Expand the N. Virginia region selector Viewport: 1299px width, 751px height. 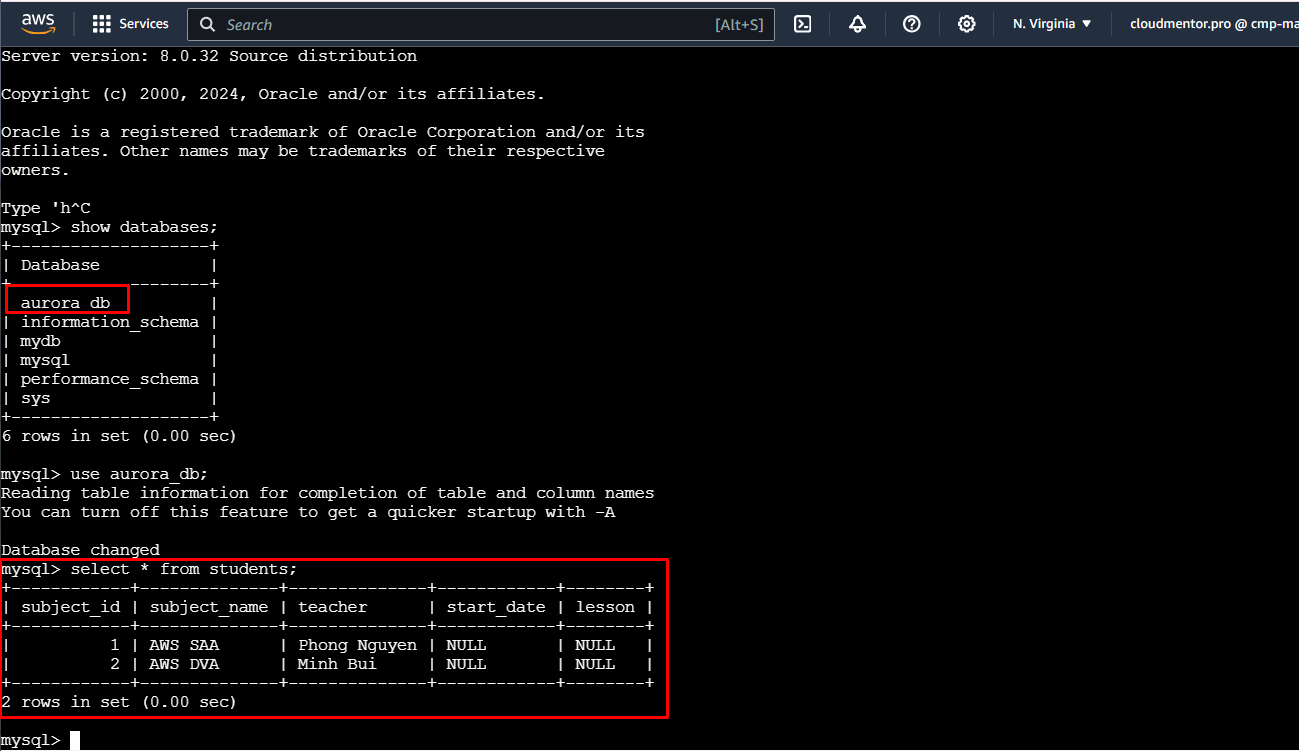(1052, 24)
